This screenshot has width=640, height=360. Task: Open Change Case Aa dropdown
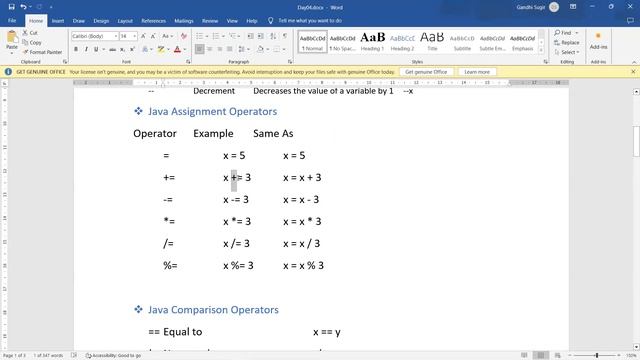pyautogui.click(x=167, y=36)
